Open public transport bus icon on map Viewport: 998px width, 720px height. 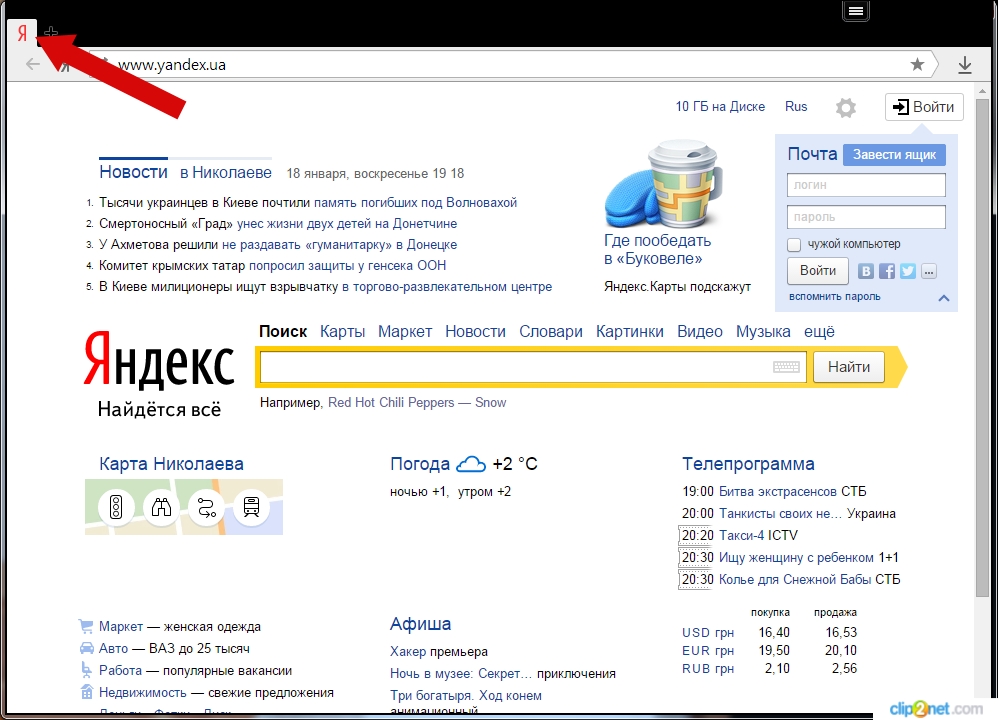(x=251, y=507)
